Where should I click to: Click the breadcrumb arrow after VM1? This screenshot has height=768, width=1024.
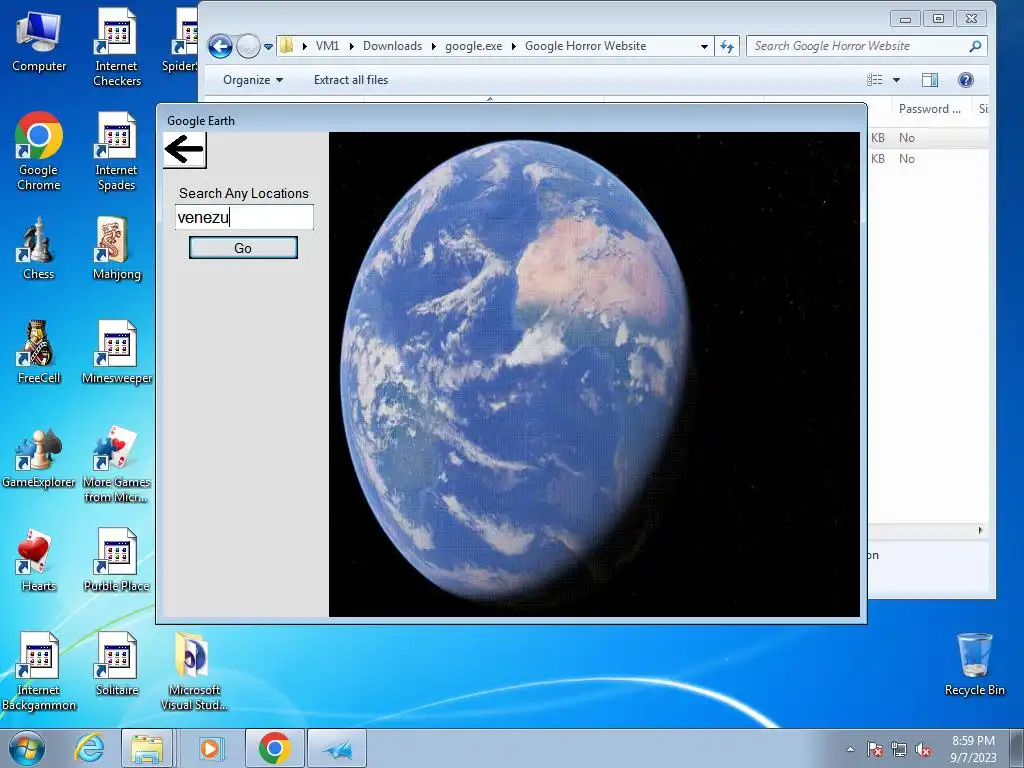(351, 46)
